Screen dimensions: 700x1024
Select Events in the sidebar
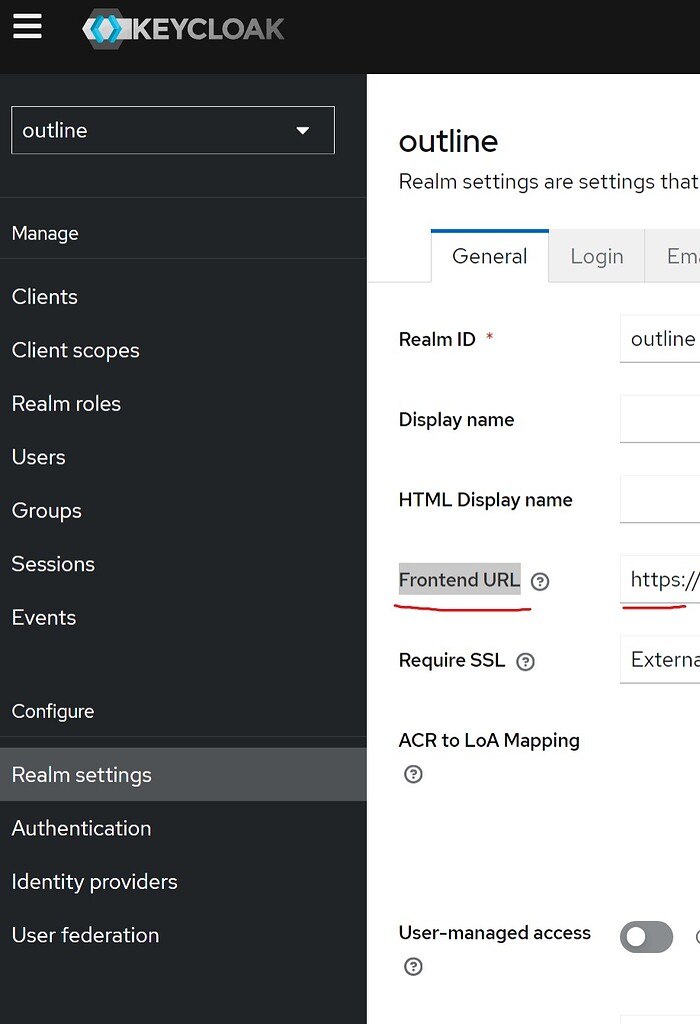click(44, 617)
